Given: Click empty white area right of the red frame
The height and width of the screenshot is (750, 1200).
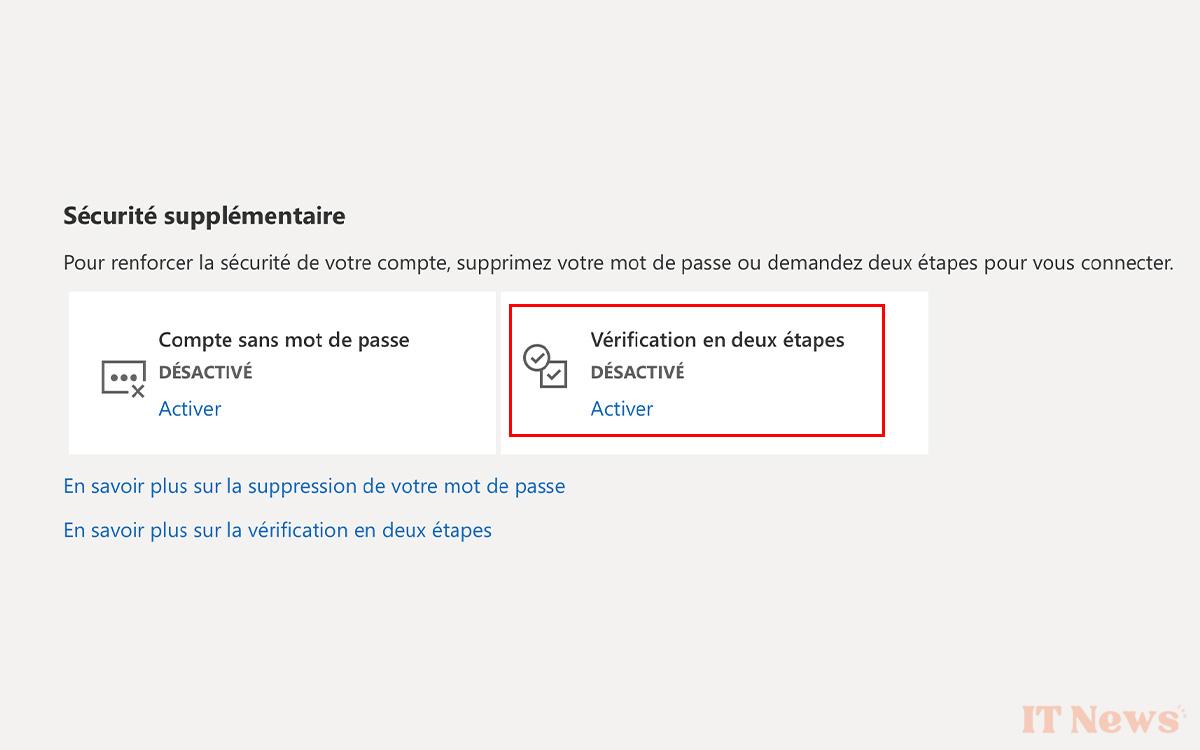Looking at the screenshot, I should [x=906, y=372].
